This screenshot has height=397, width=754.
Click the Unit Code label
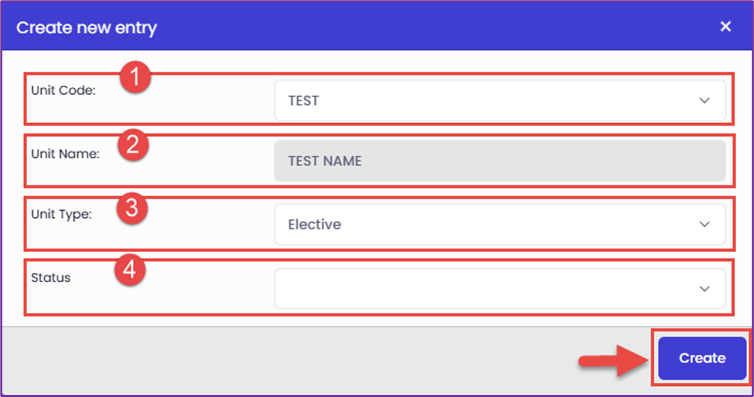pos(63,90)
